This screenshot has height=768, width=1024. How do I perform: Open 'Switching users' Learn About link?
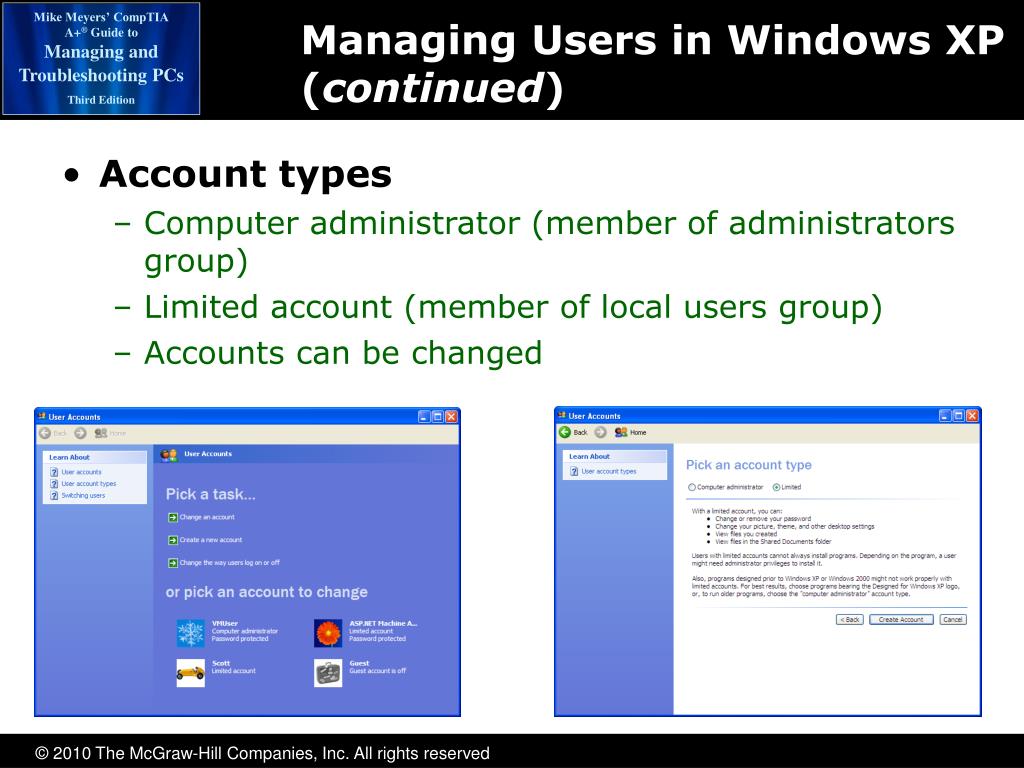[84, 496]
